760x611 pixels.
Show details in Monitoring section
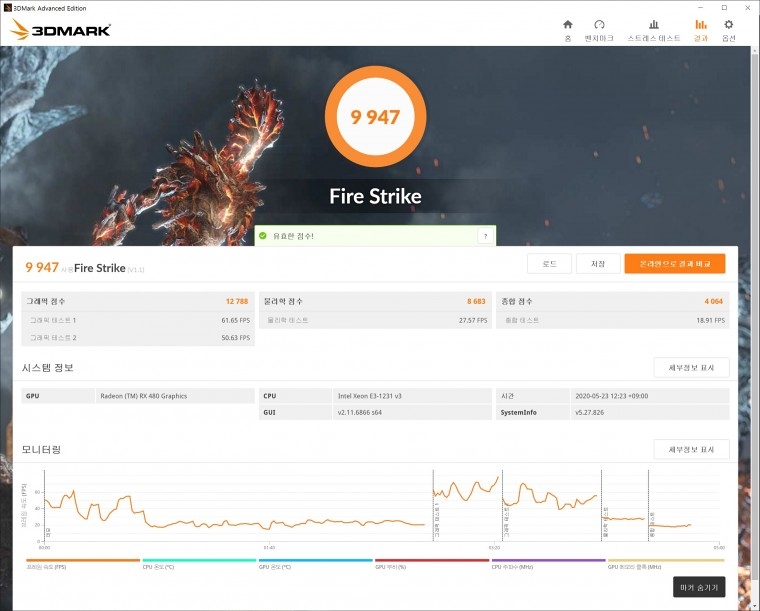coord(691,450)
